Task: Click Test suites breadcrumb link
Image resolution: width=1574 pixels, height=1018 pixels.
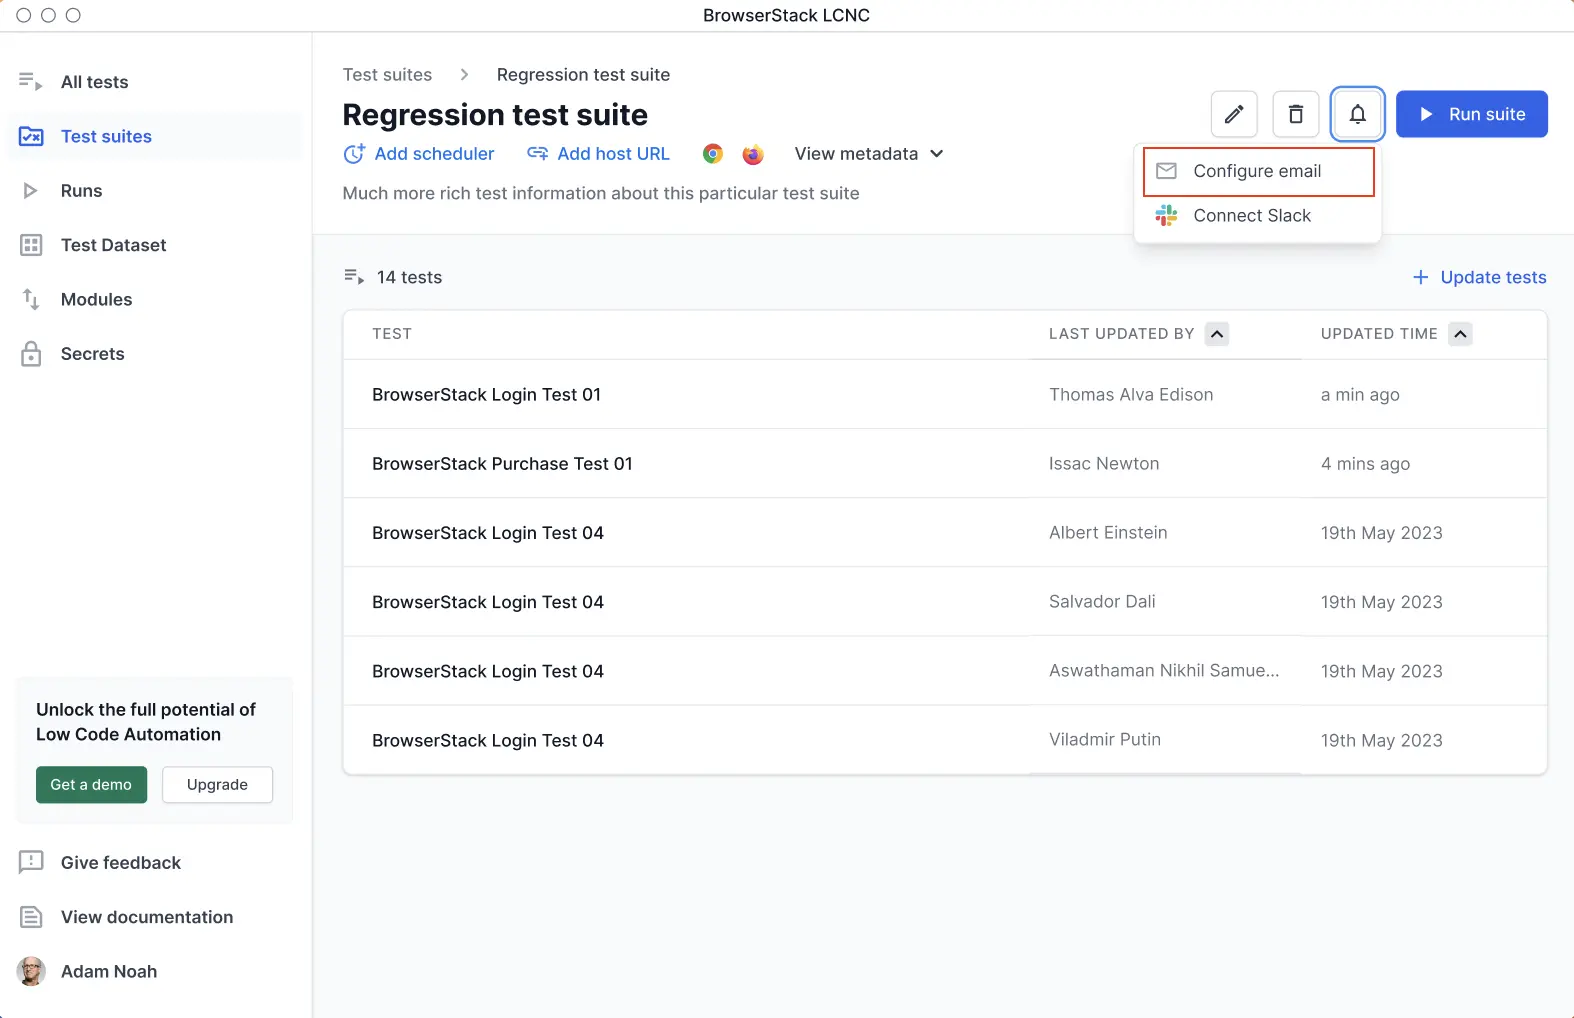Action: [x=387, y=75]
